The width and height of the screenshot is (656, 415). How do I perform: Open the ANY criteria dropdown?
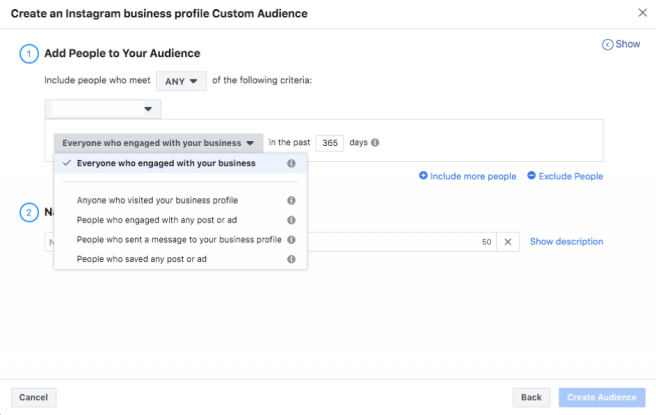[x=181, y=81]
